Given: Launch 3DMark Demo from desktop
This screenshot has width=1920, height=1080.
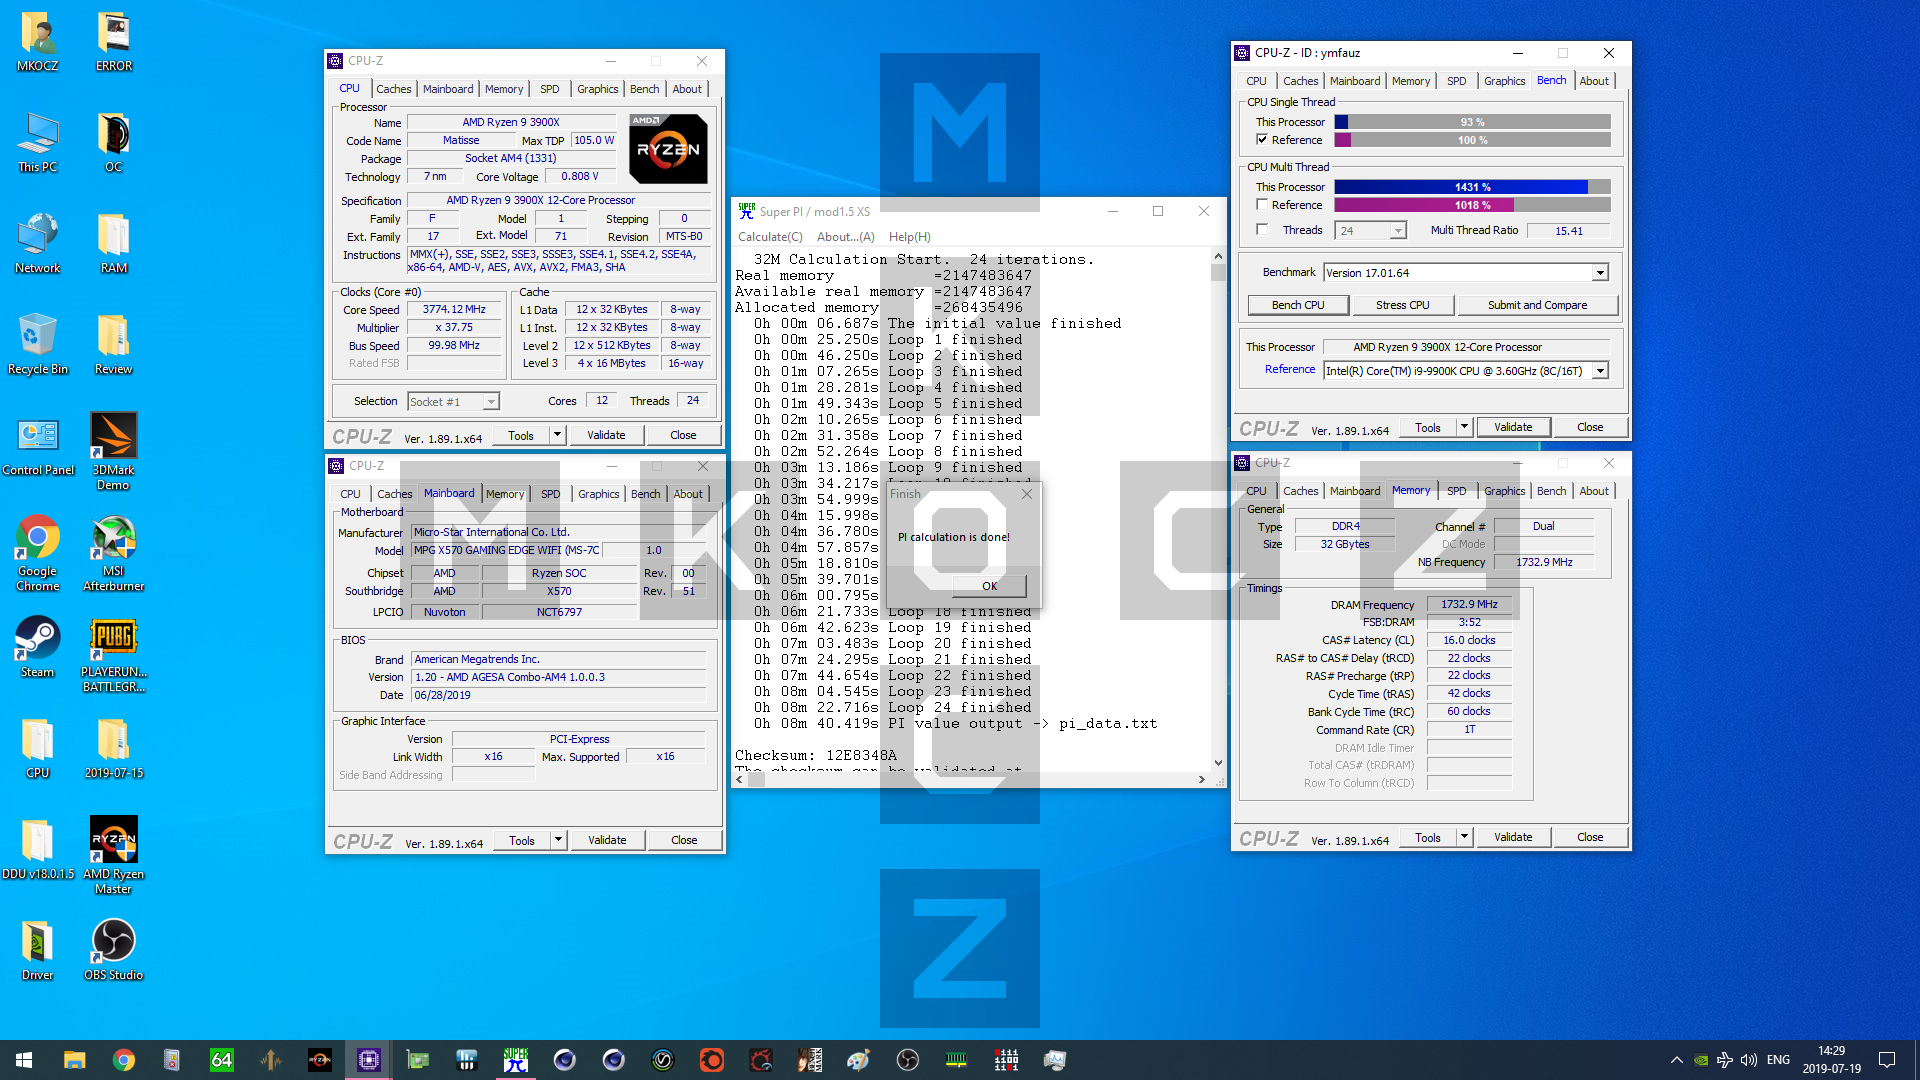Looking at the screenshot, I should pyautogui.click(x=114, y=452).
